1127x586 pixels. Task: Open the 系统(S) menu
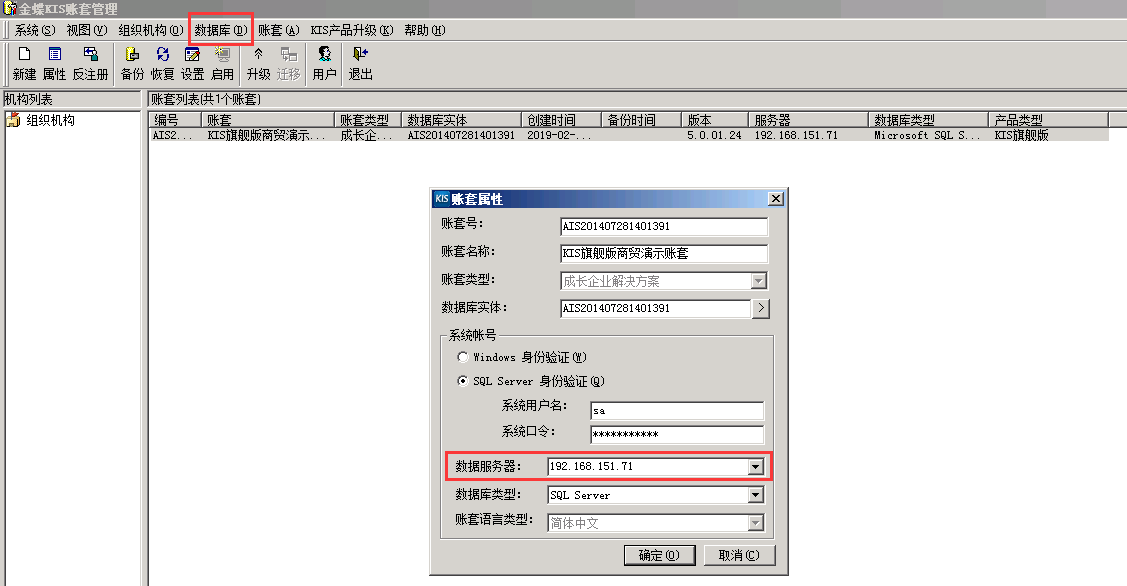click(x=34, y=30)
